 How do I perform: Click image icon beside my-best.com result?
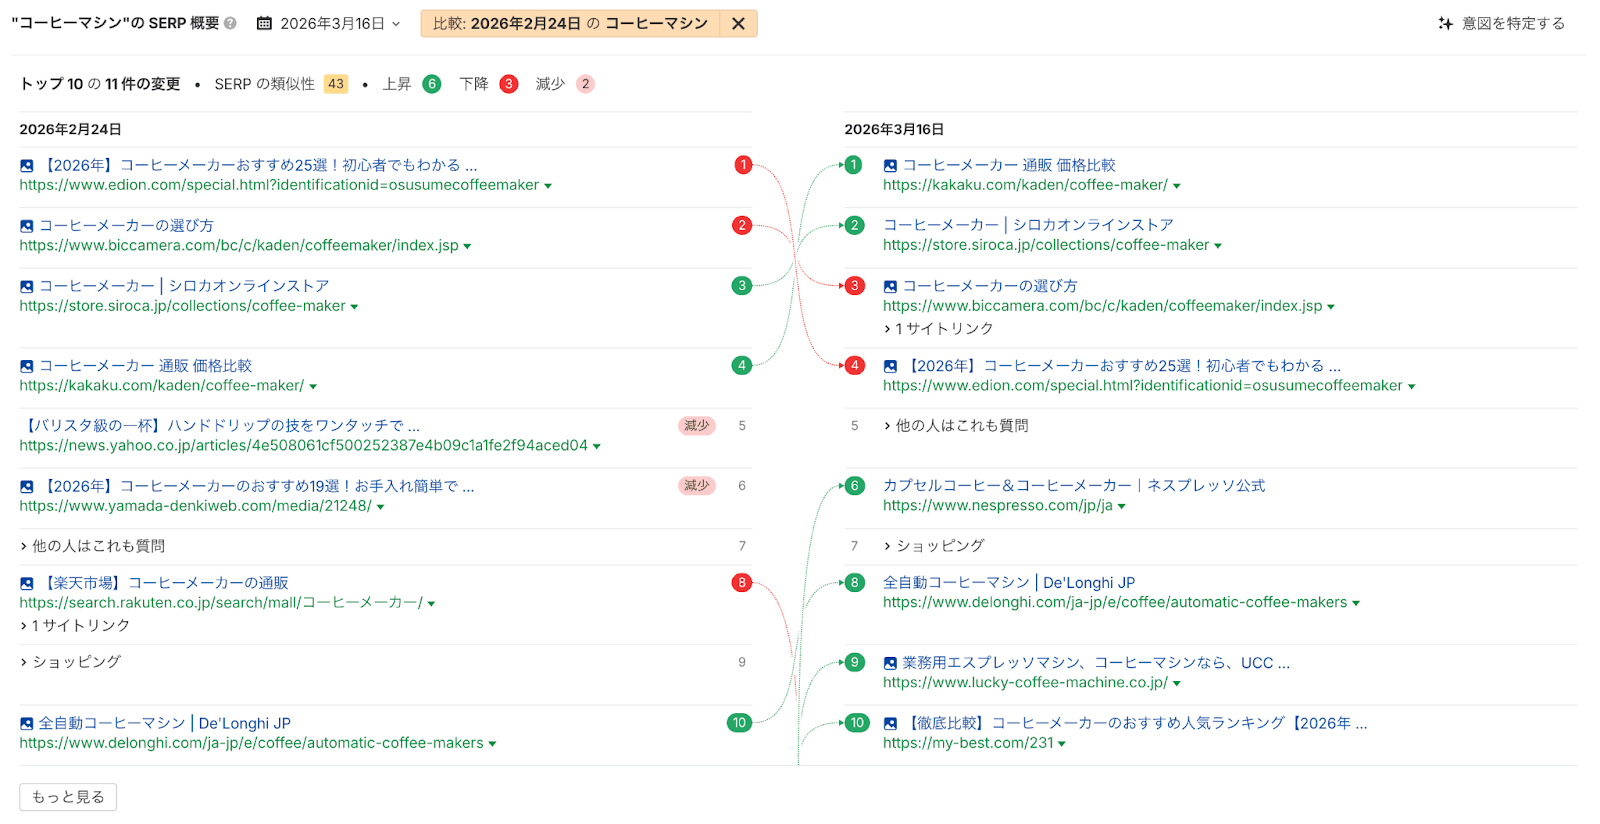coord(890,723)
